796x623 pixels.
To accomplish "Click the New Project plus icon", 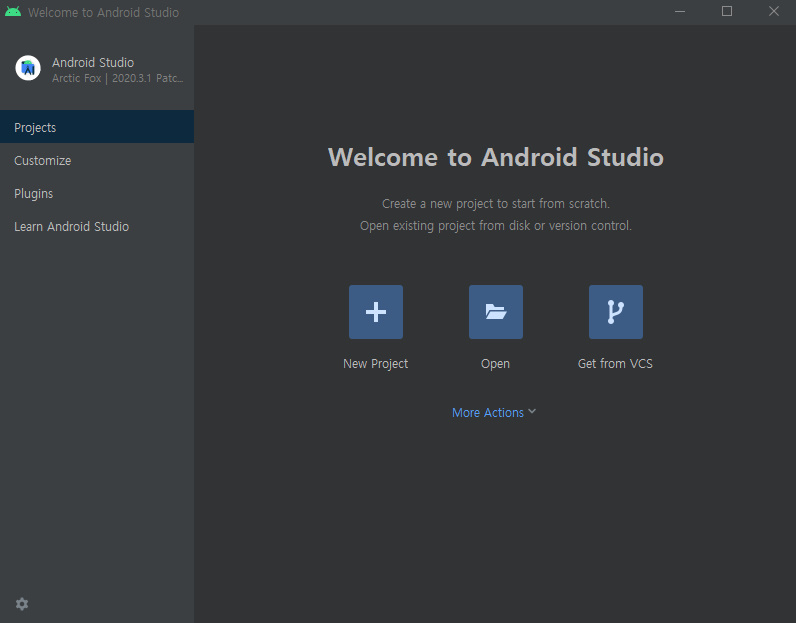I will pyautogui.click(x=376, y=312).
